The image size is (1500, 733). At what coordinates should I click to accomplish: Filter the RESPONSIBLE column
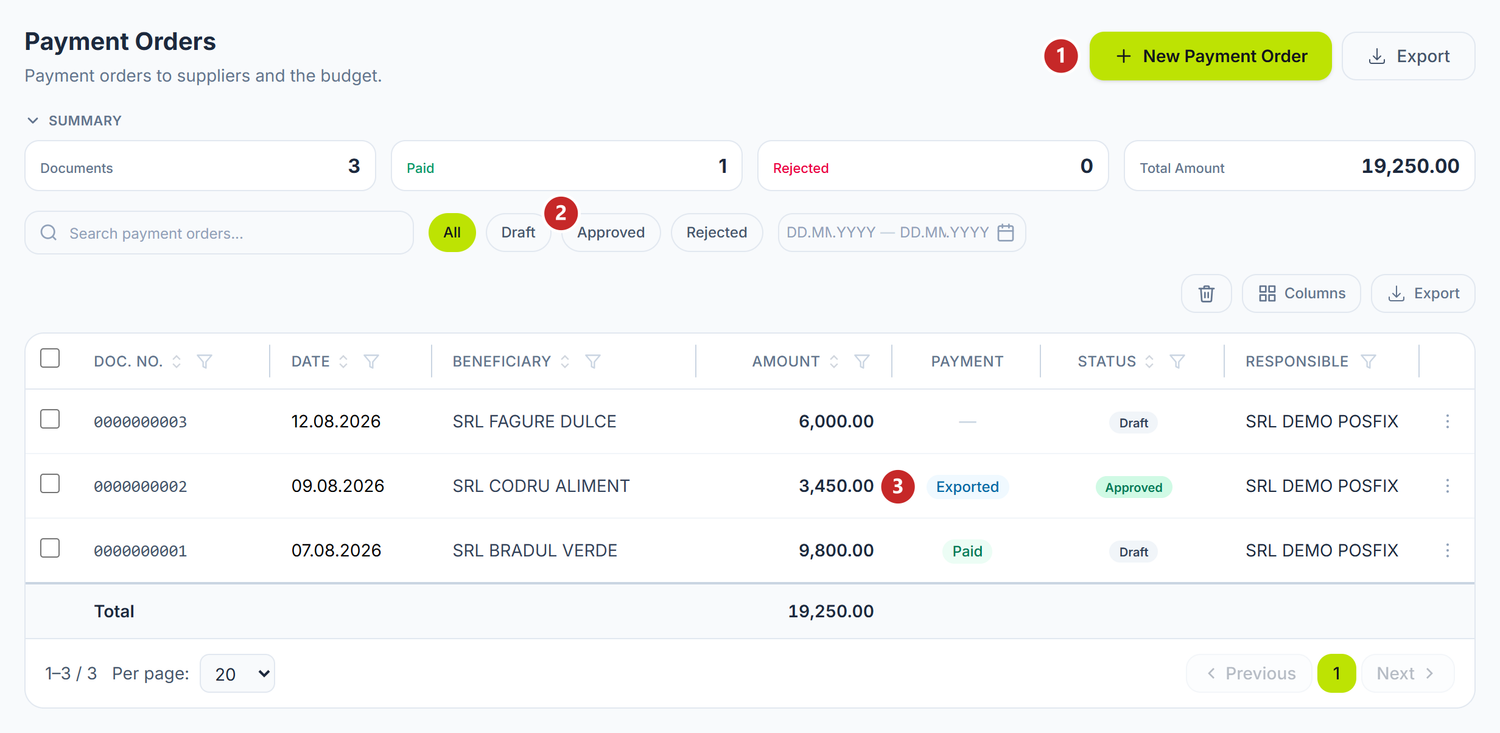1369,361
